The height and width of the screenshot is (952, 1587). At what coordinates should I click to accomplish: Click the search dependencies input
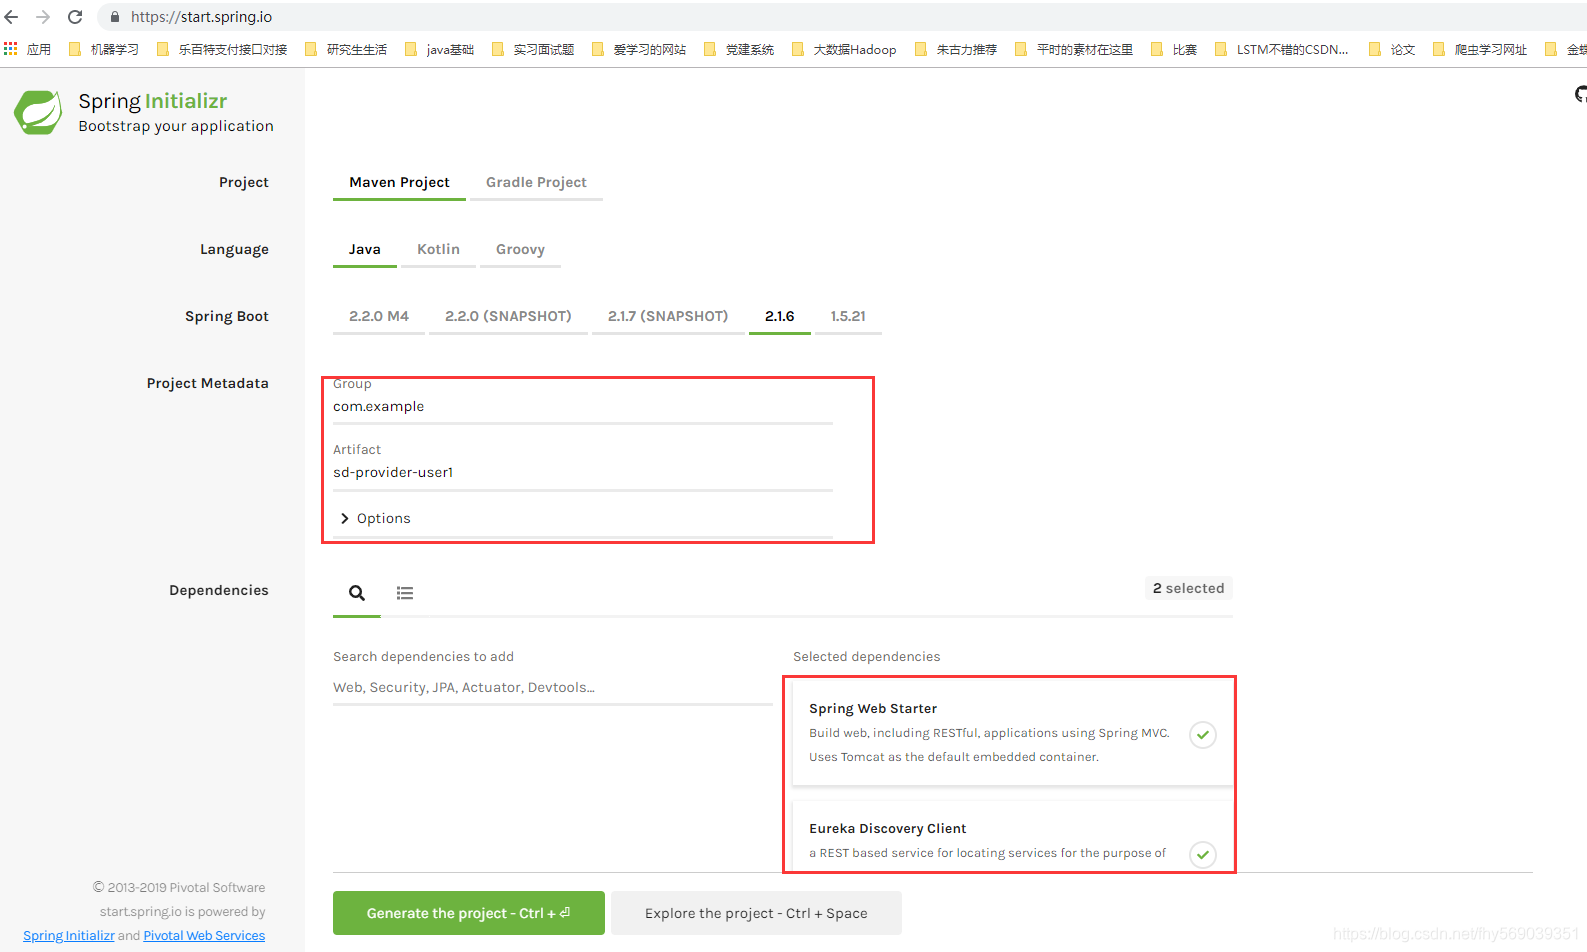[x=552, y=687]
